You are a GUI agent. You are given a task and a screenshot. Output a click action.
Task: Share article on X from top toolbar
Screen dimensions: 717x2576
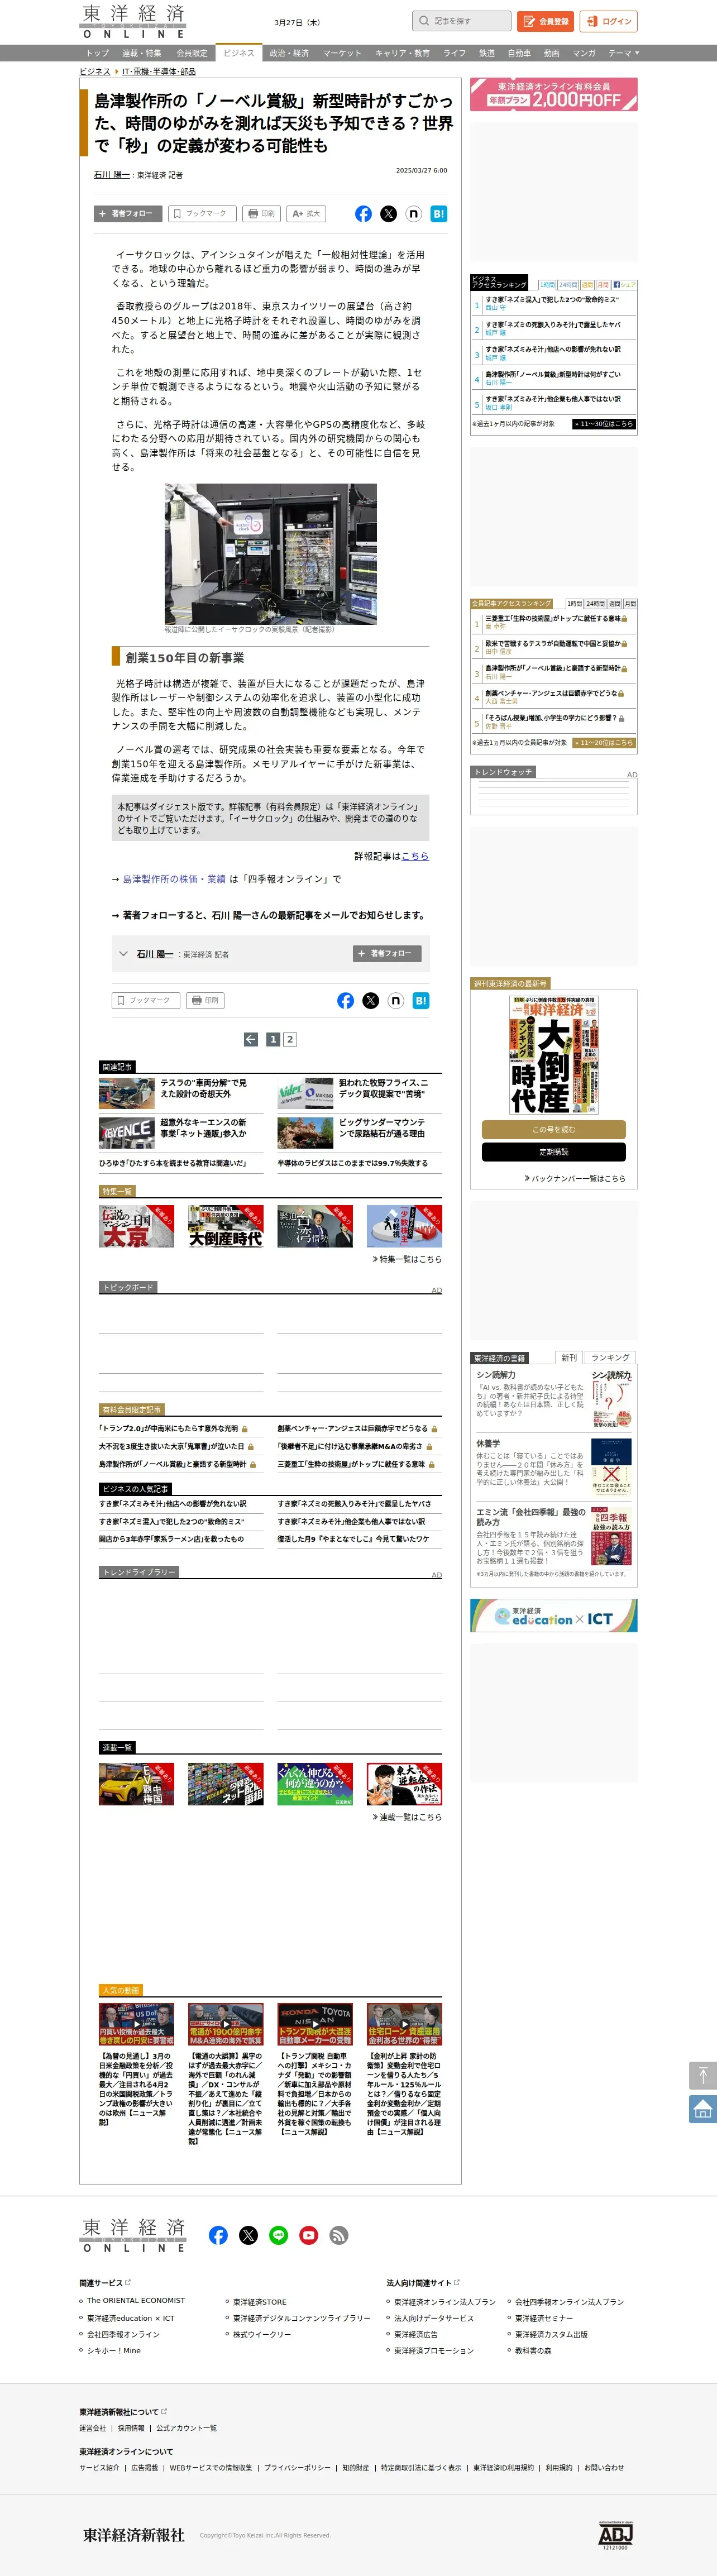coord(388,213)
